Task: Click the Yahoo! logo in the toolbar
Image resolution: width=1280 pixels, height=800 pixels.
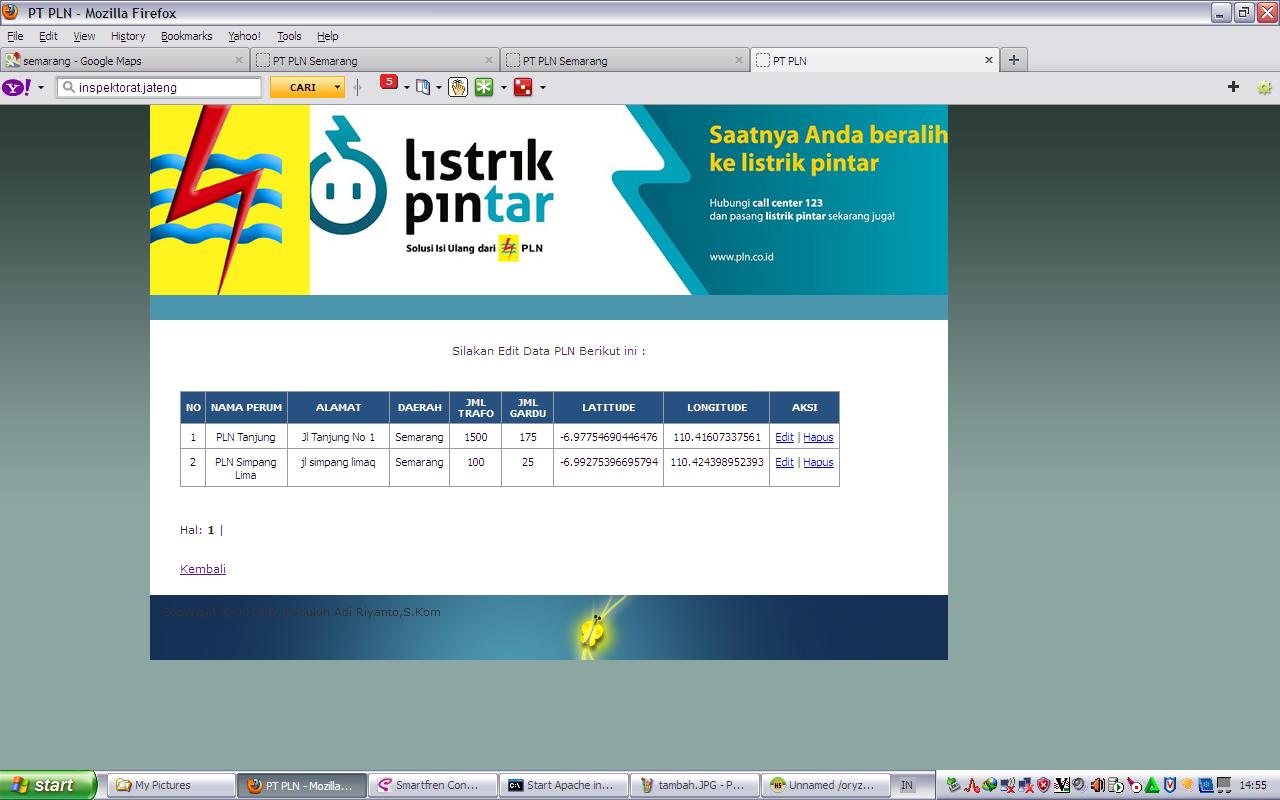Action: pyautogui.click(x=17, y=88)
